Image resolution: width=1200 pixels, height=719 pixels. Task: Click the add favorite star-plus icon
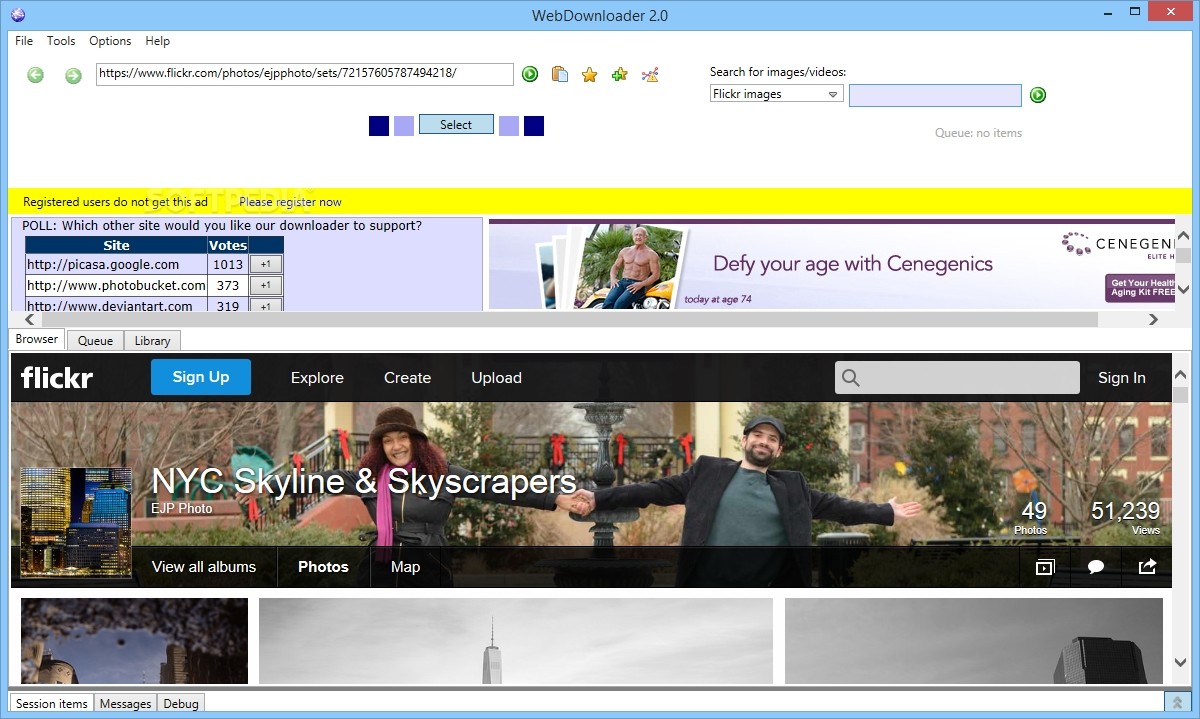tap(620, 74)
